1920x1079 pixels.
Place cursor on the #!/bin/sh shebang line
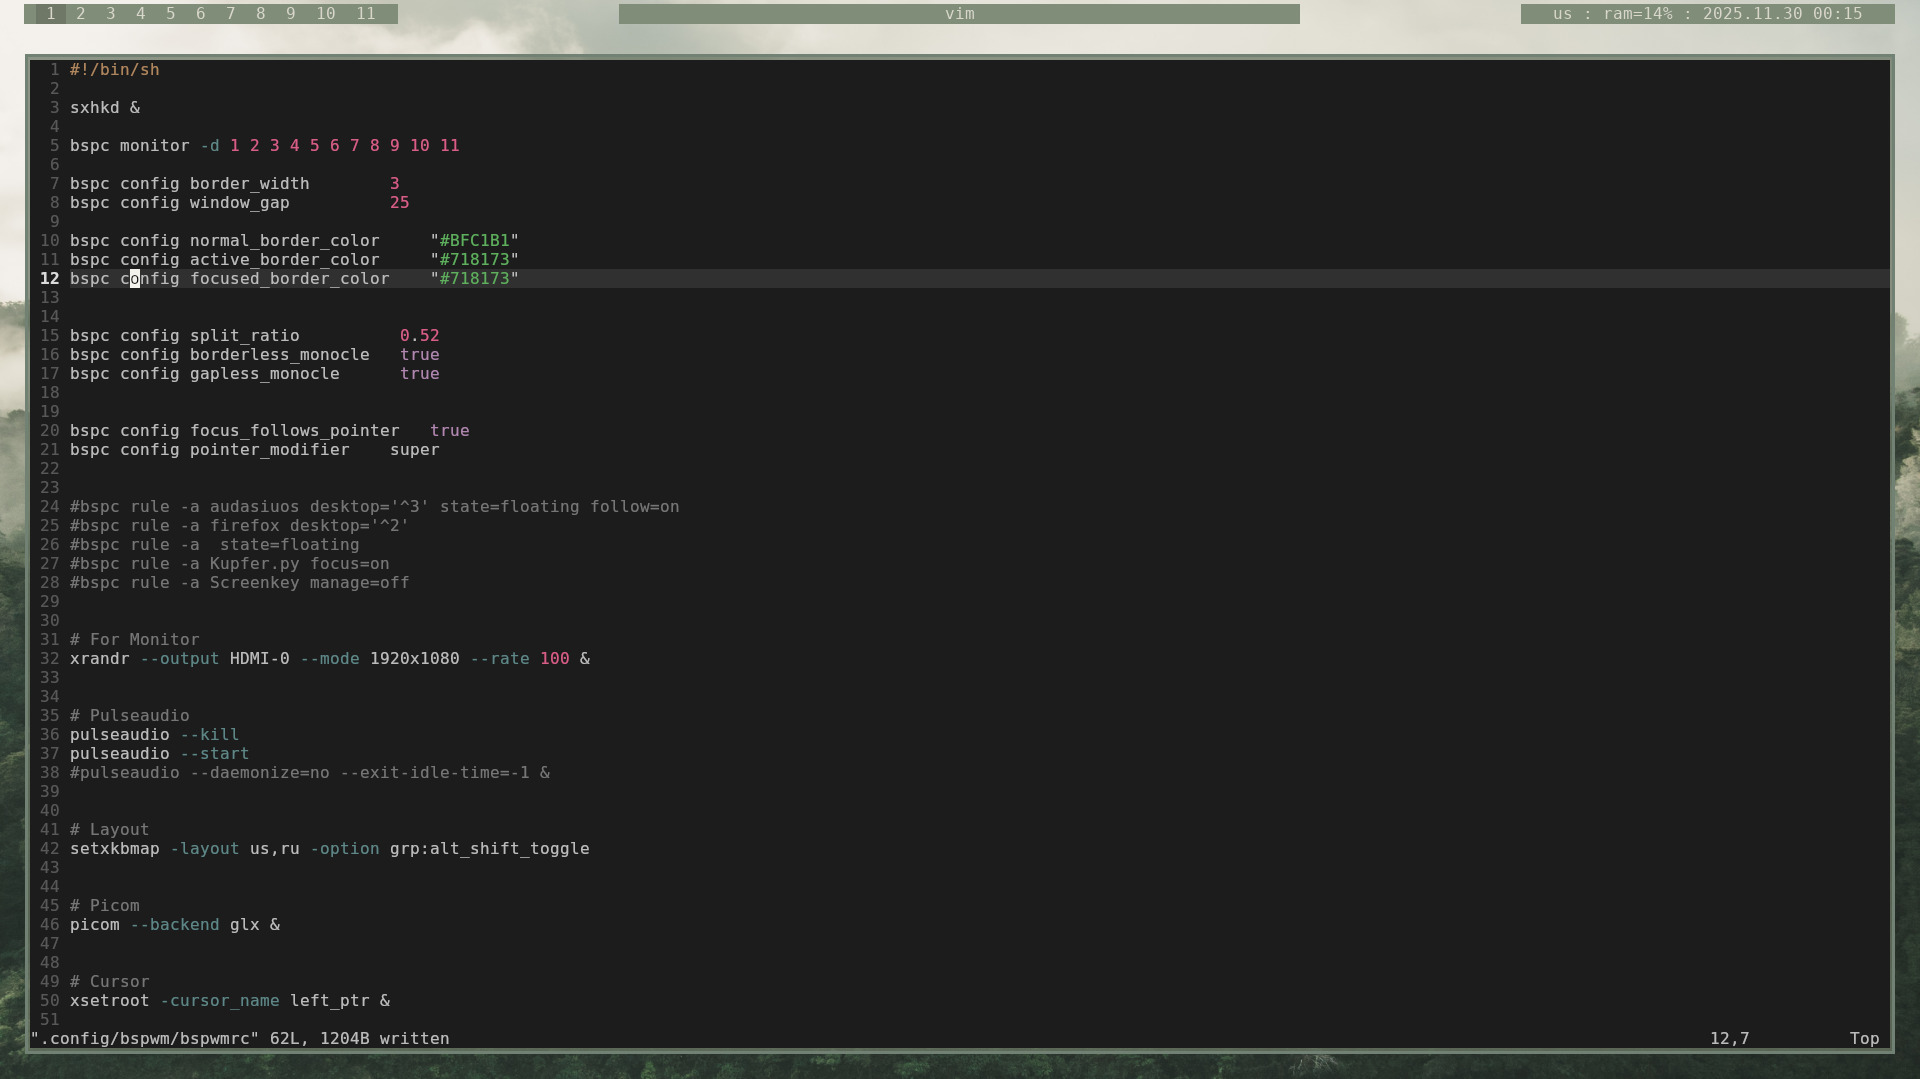pyautogui.click(x=115, y=70)
